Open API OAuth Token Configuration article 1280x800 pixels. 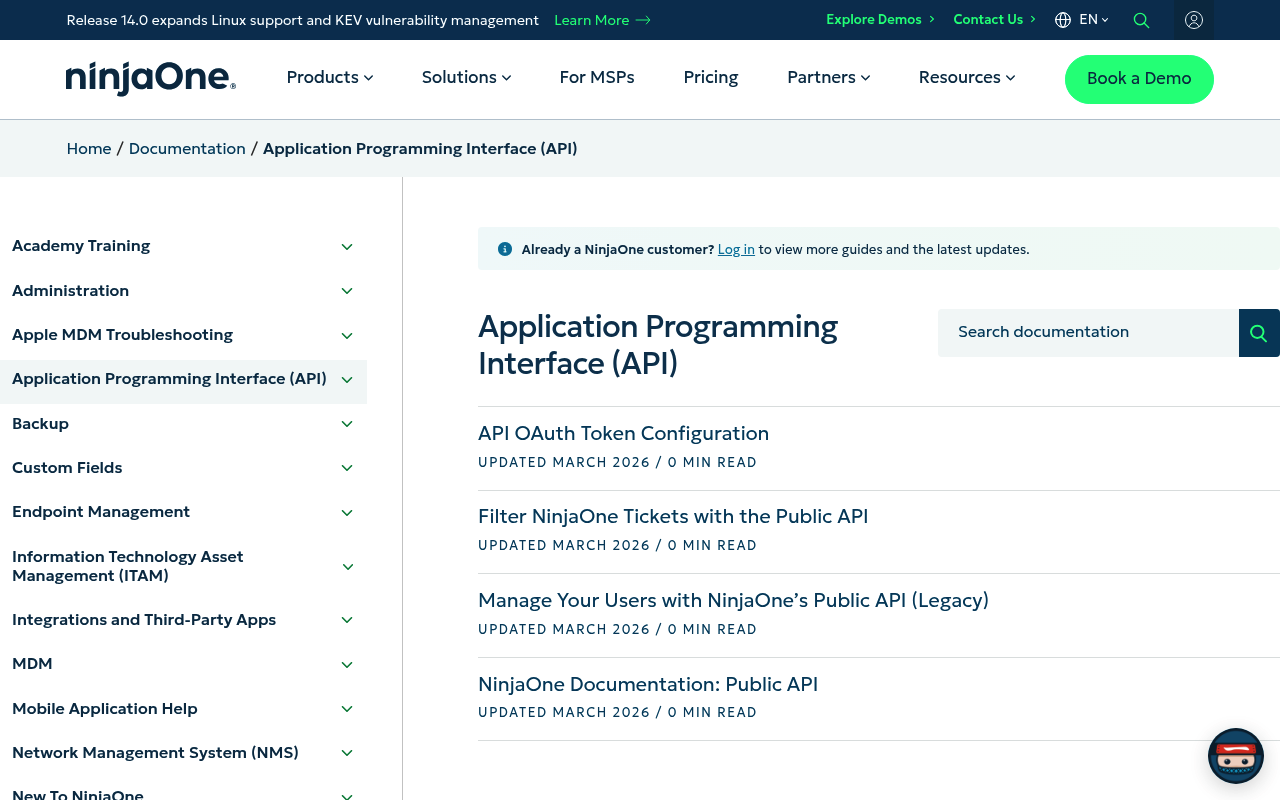(623, 433)
